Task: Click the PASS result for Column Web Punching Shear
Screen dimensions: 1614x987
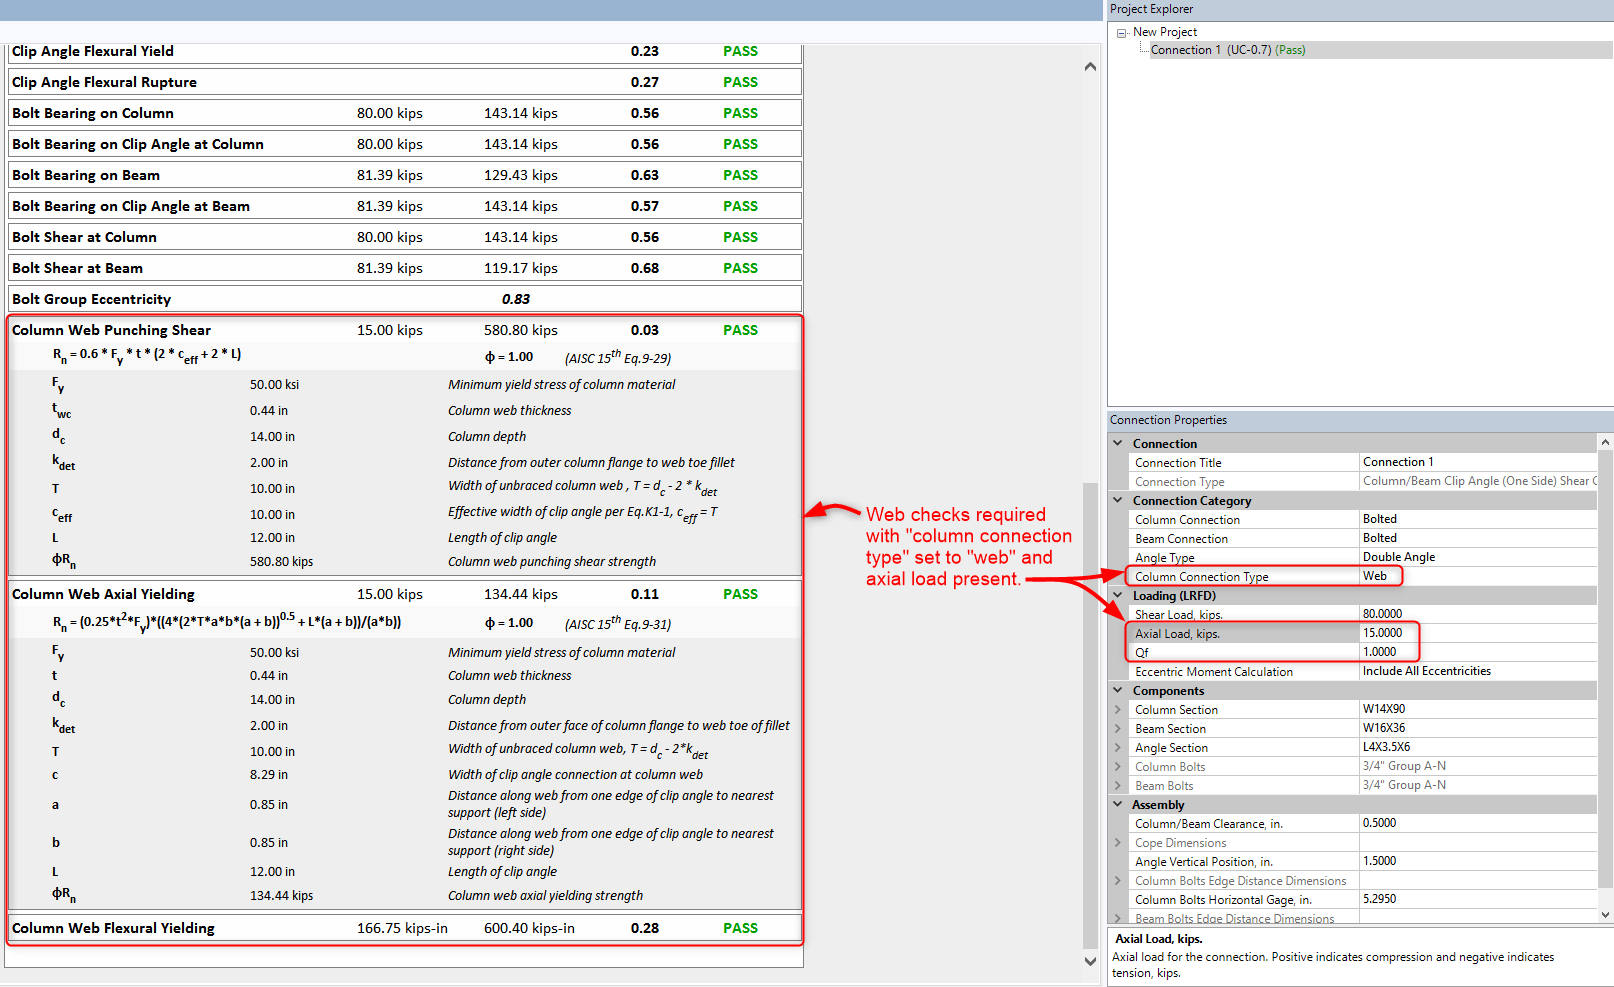Action: coord(740,329)
